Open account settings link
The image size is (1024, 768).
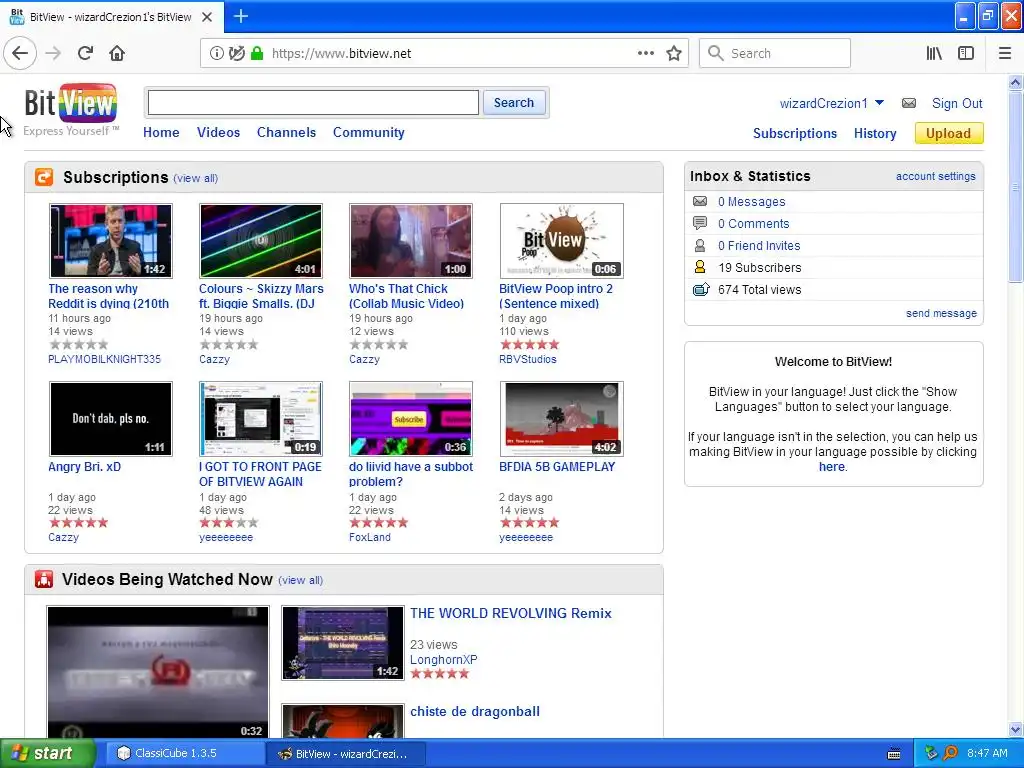tap(935, 176)
